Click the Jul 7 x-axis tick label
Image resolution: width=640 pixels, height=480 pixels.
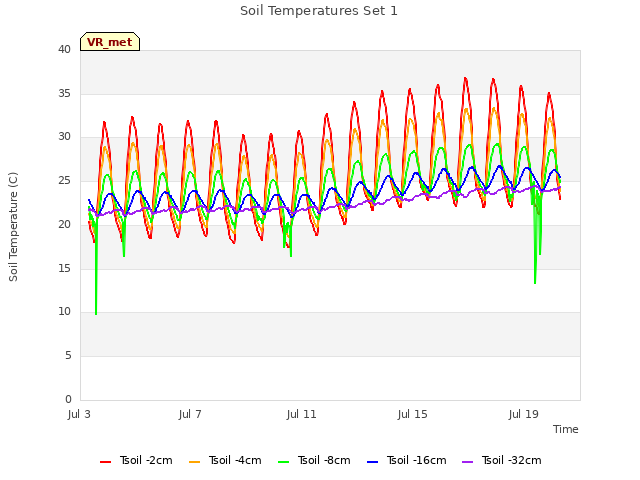190,414
